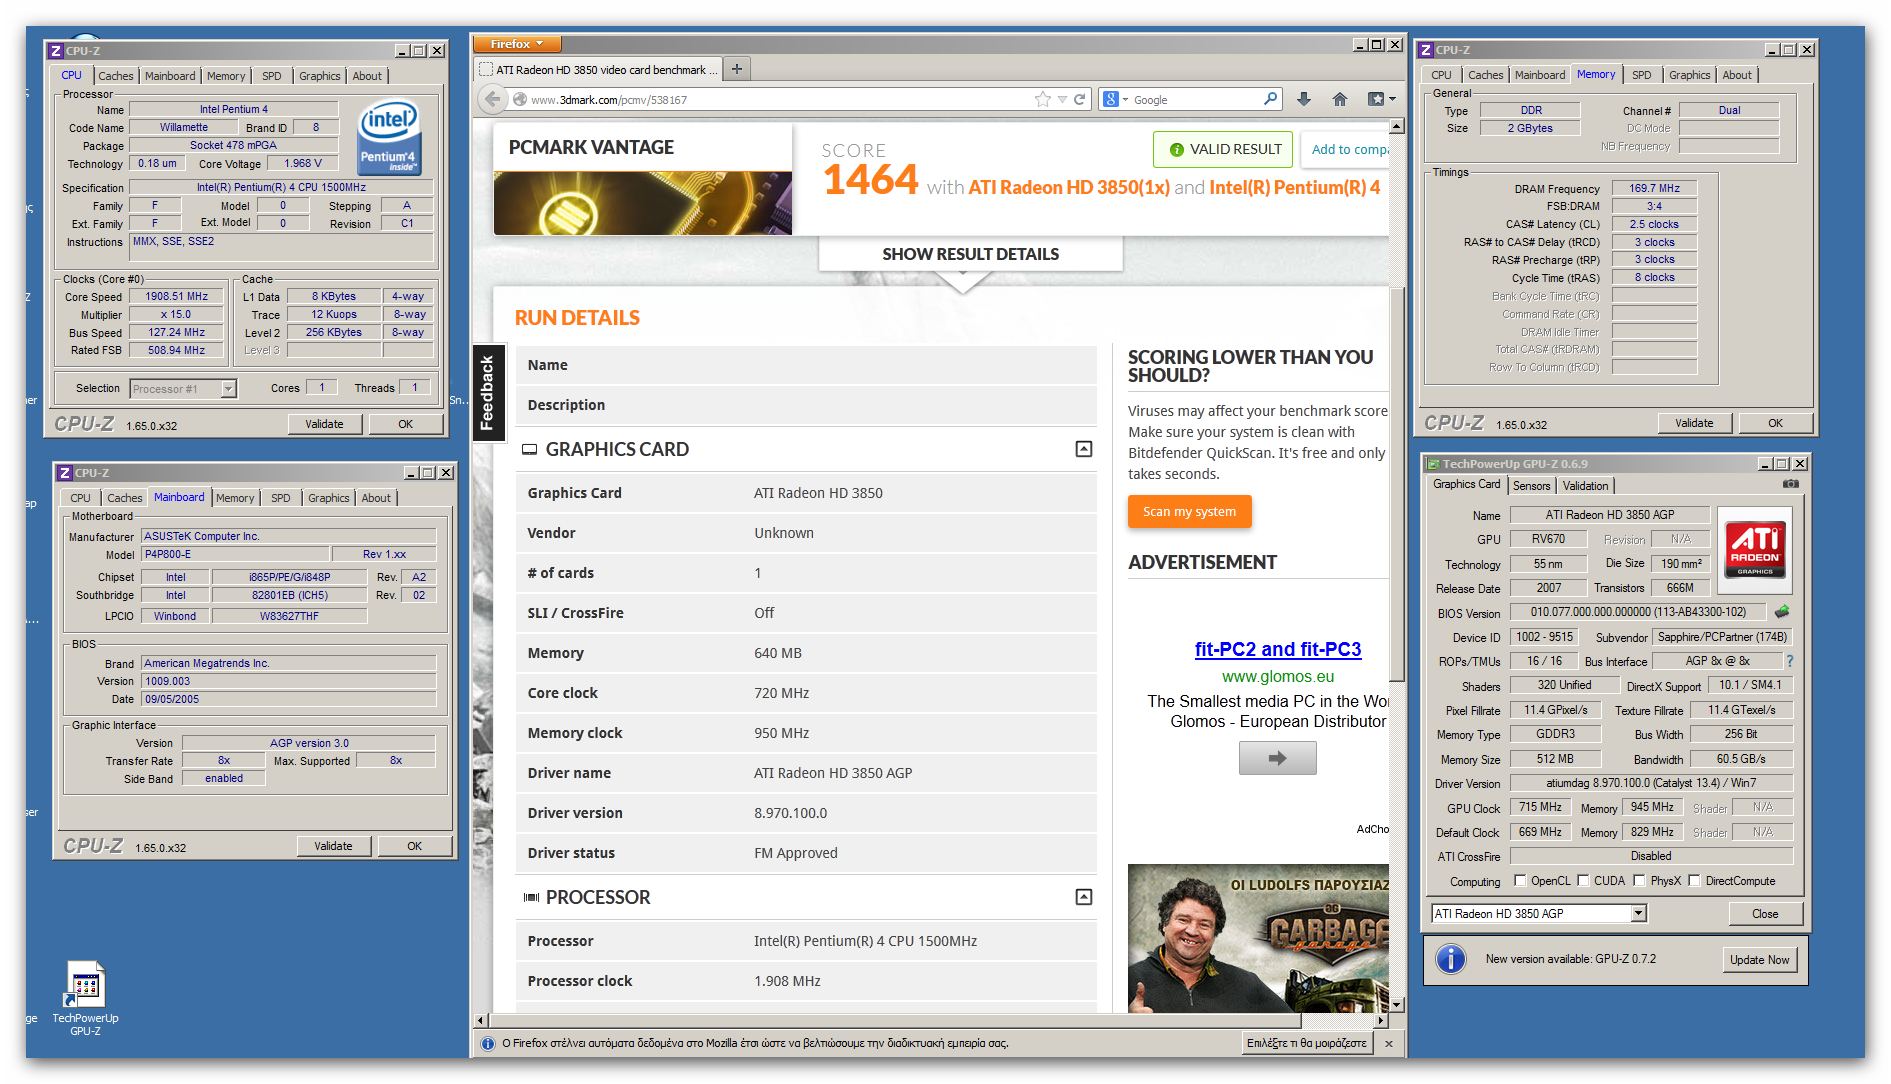Click Scan my system button
Viewport: 1891px width, 1084px height.
tap(1189, 511)
